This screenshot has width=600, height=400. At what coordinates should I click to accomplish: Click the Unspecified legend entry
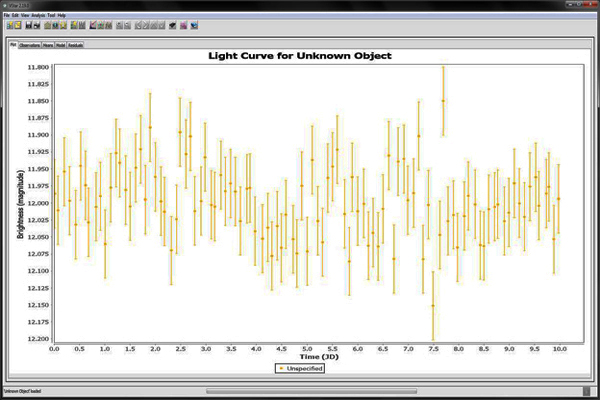click(x=300, y=368)
